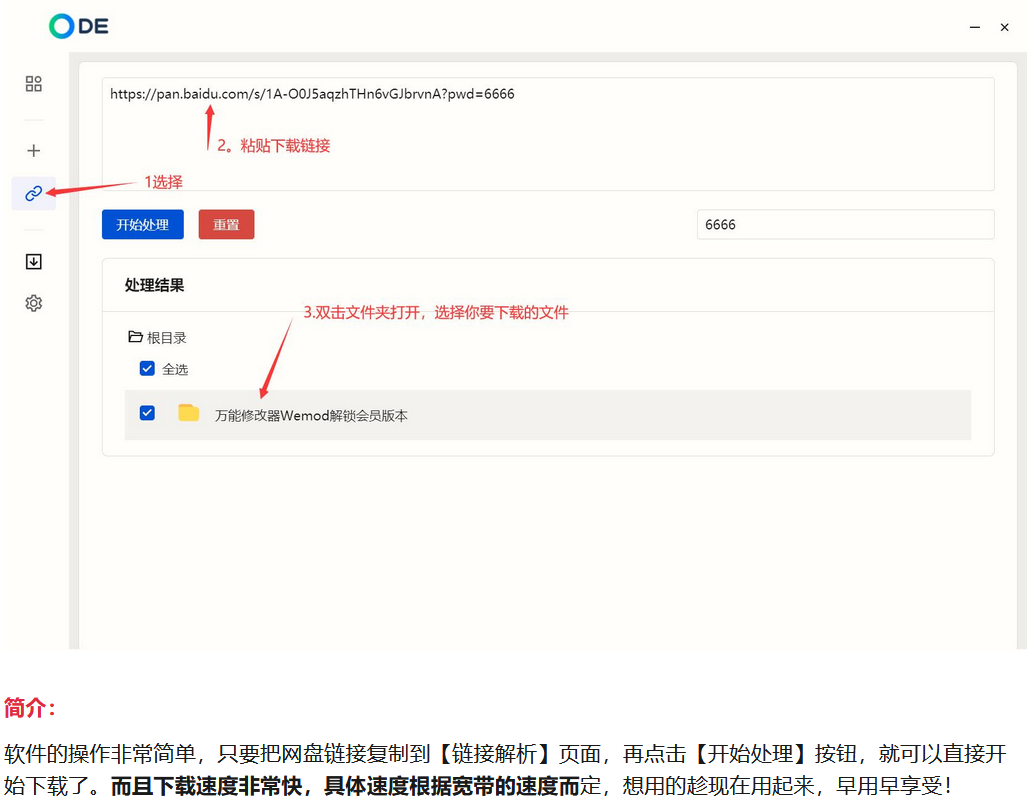This screenshot has width=1027, height=805.
Task: Toggle the 全选 checkbox
Action: click(x=147, y=369)
